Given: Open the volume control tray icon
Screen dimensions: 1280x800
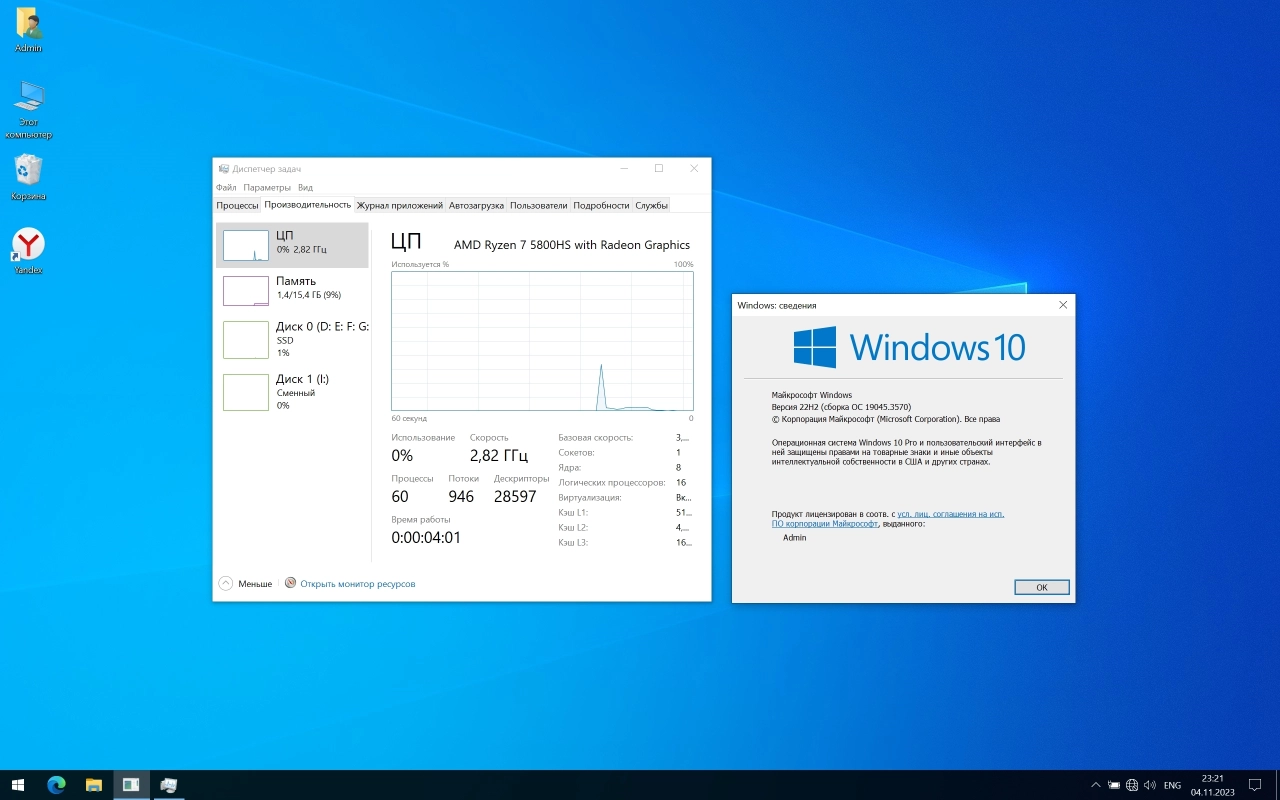Looking at the screenshot, I should 1150,785.
